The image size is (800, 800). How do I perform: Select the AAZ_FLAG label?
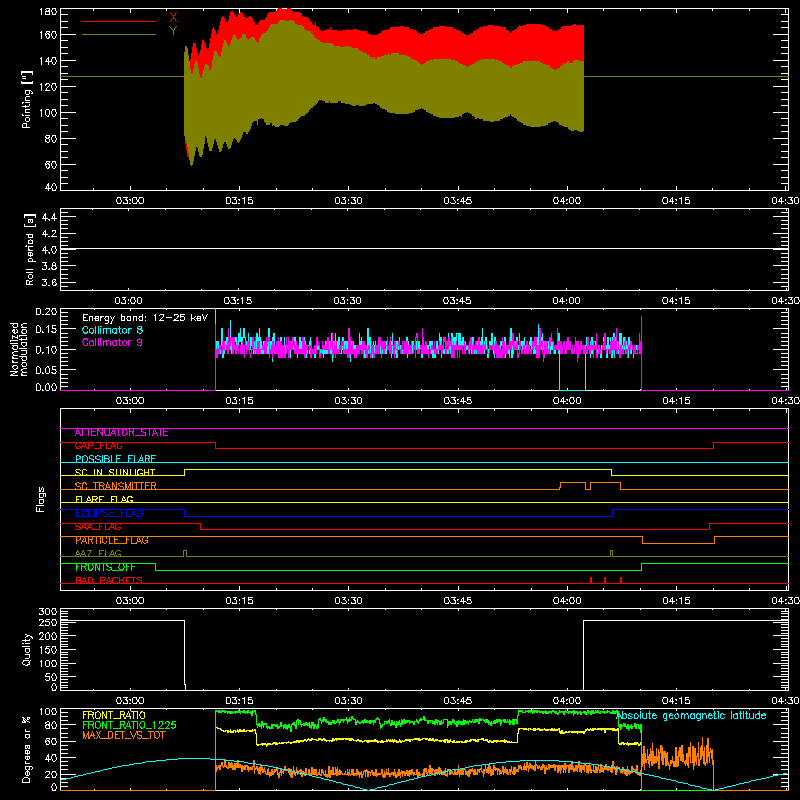pos(98,554)
